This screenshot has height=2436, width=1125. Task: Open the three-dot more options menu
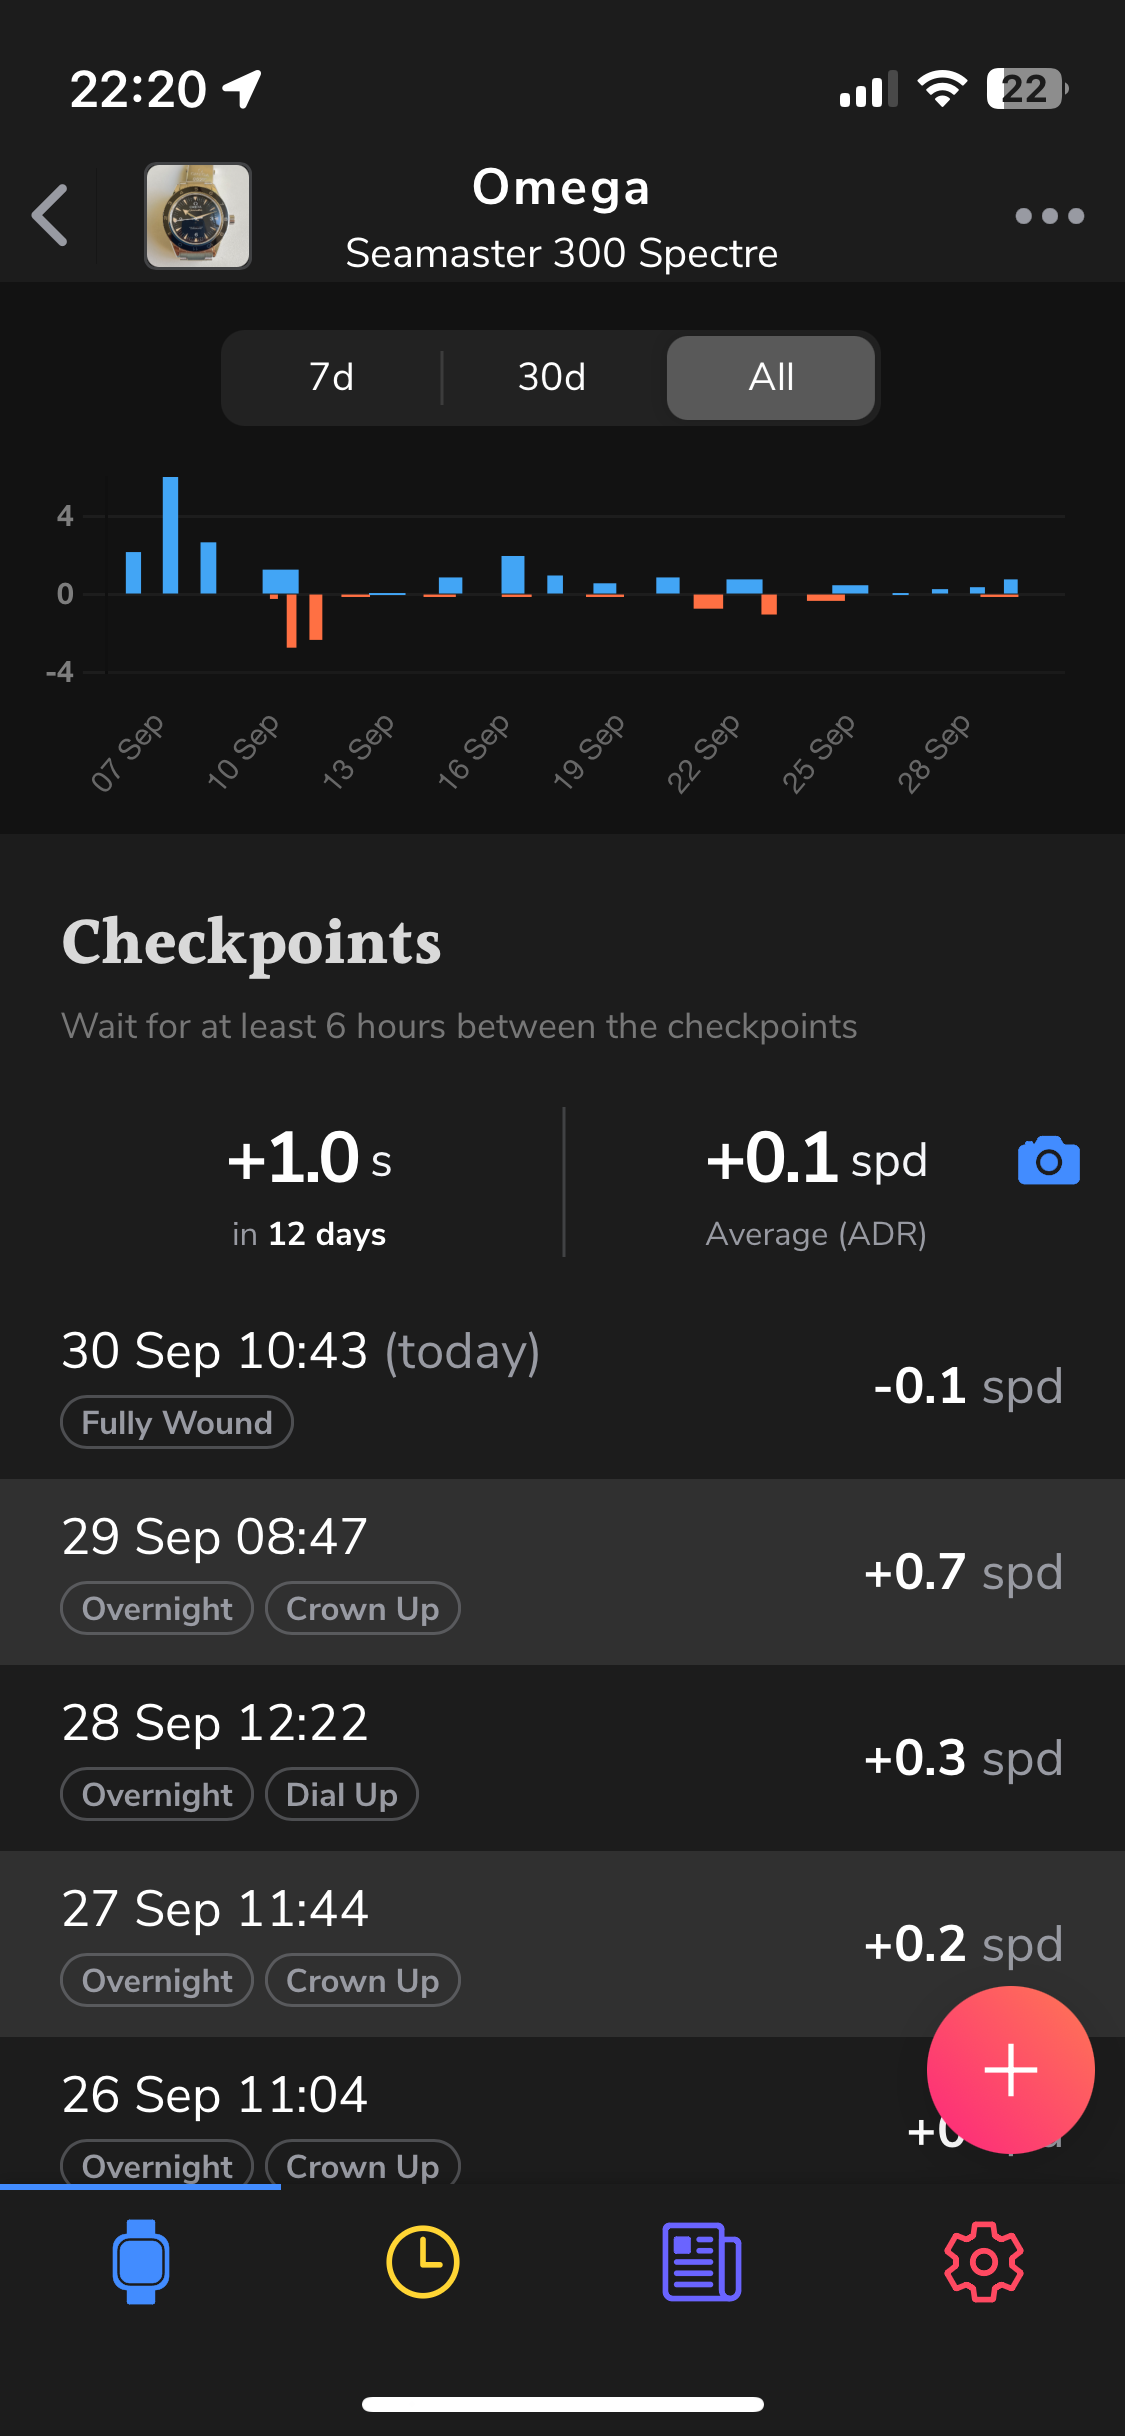[1049, 216]
